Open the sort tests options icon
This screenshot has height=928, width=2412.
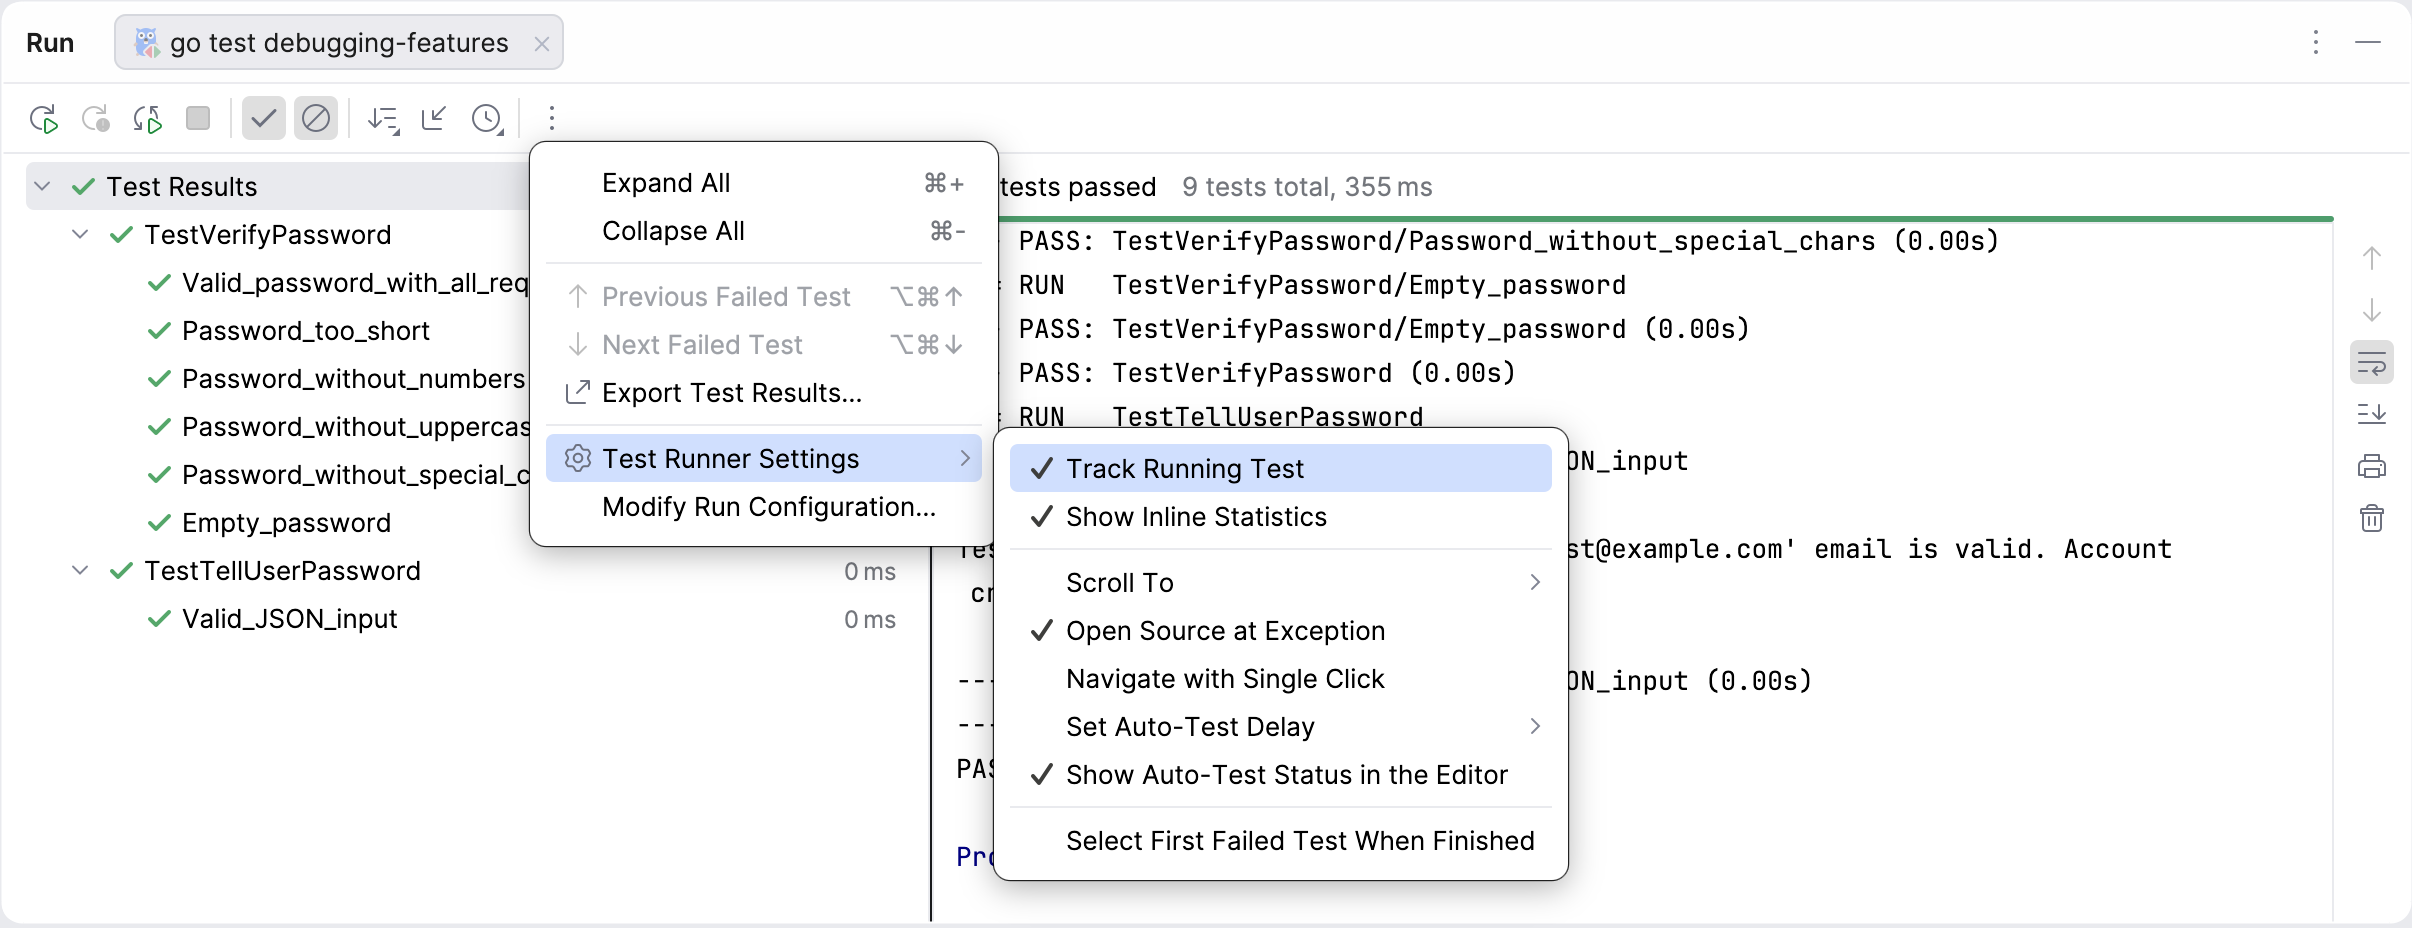pos(382,118)
